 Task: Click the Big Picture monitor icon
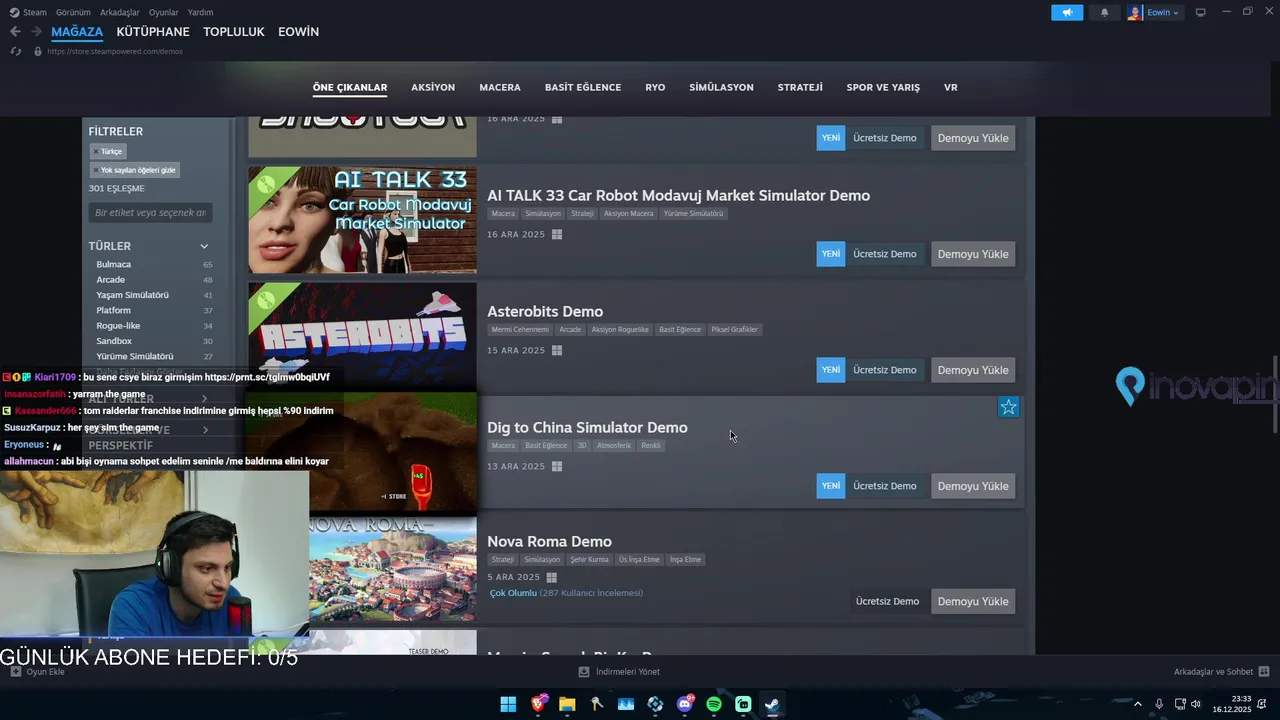point(1201,12)
